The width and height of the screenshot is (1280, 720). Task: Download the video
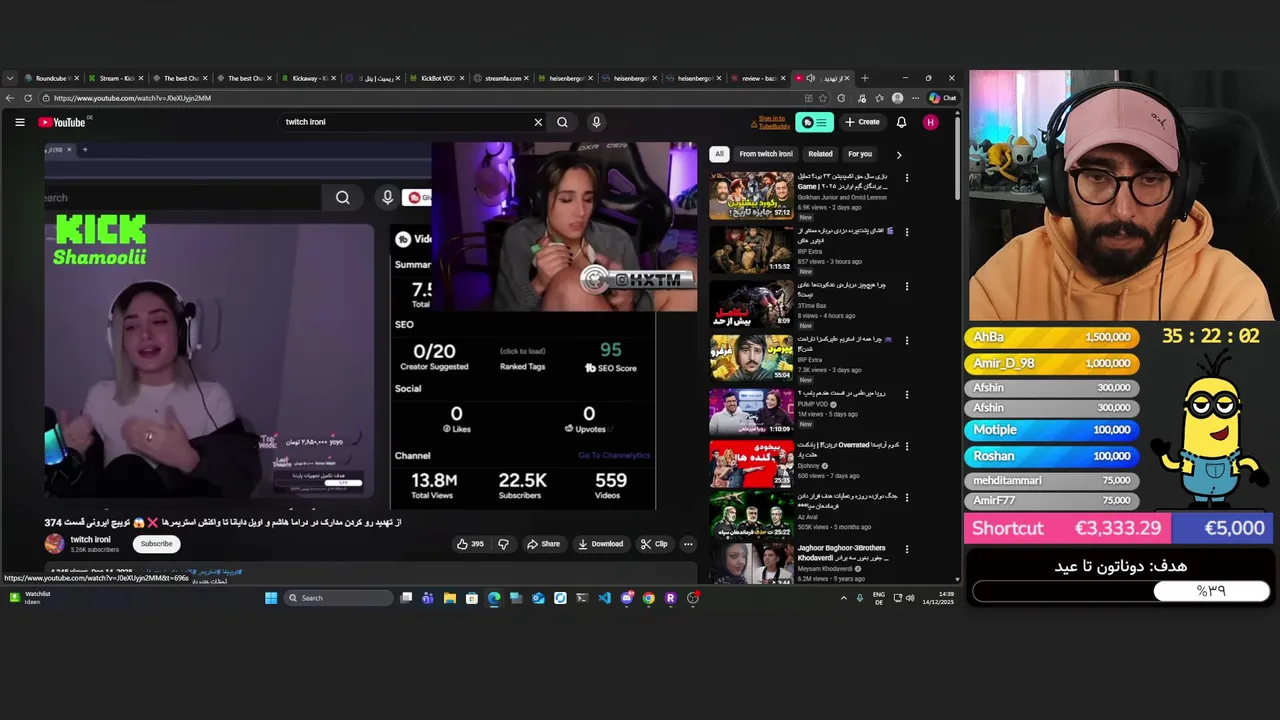click(x=600, y=544)
